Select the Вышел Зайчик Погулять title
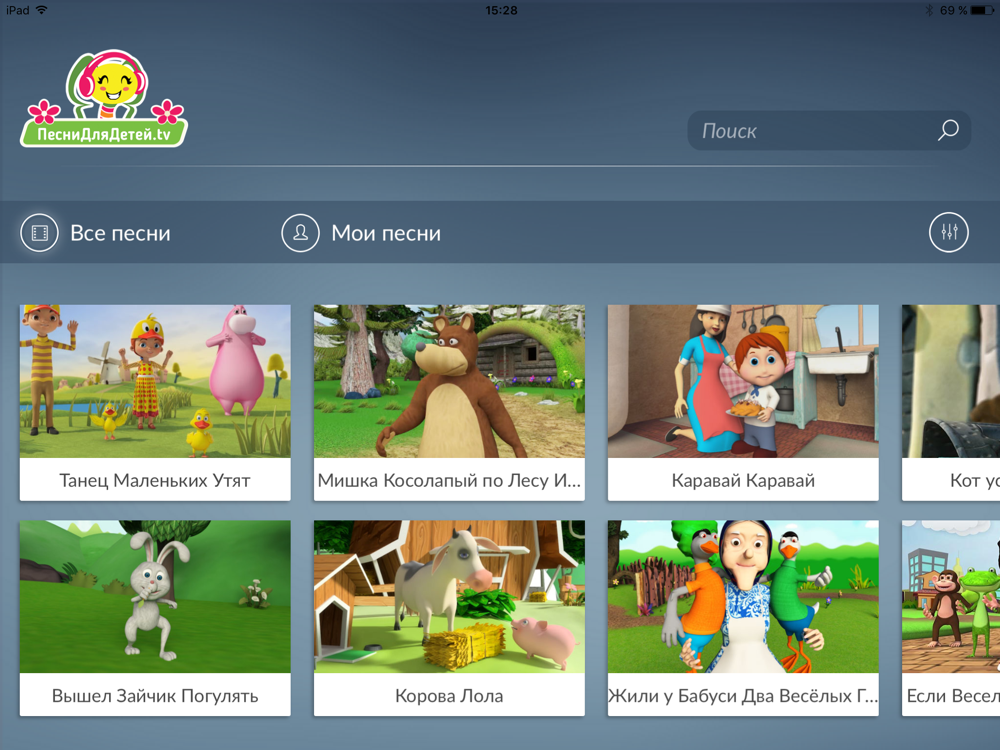Image resolution: width=1000 pixels, height=750 pixels. pos(155,696)
